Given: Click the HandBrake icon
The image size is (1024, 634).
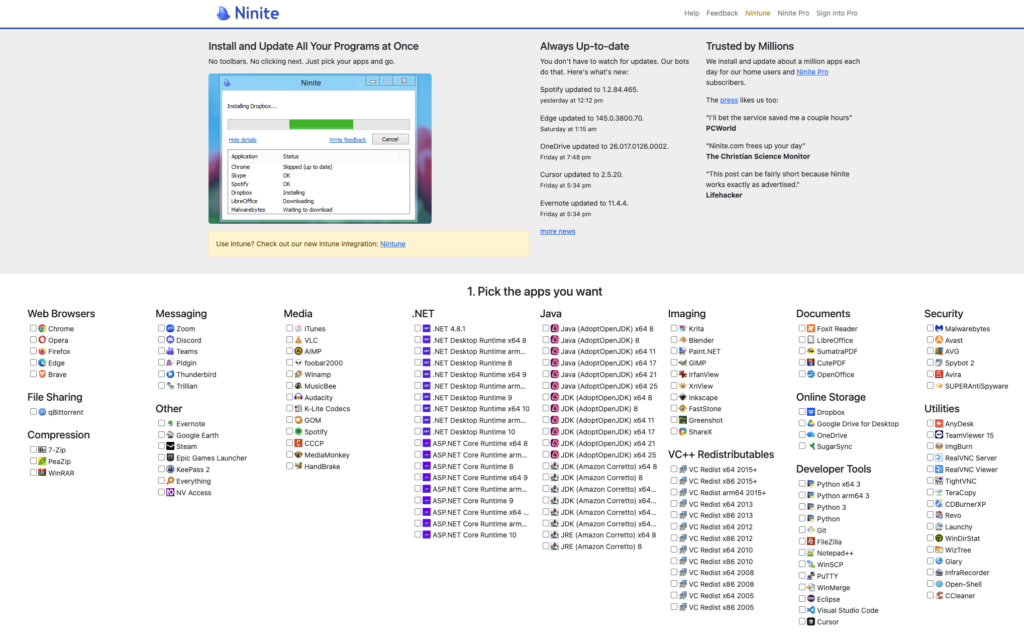Looking at the screenshot, I should click(298, 466).
